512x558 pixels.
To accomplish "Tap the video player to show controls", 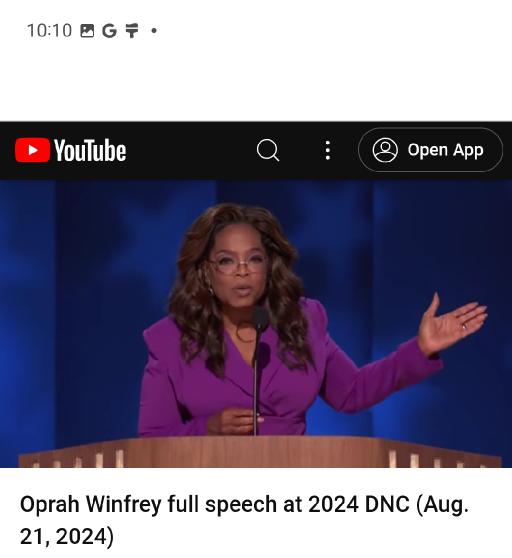I will tap(256, 323).
